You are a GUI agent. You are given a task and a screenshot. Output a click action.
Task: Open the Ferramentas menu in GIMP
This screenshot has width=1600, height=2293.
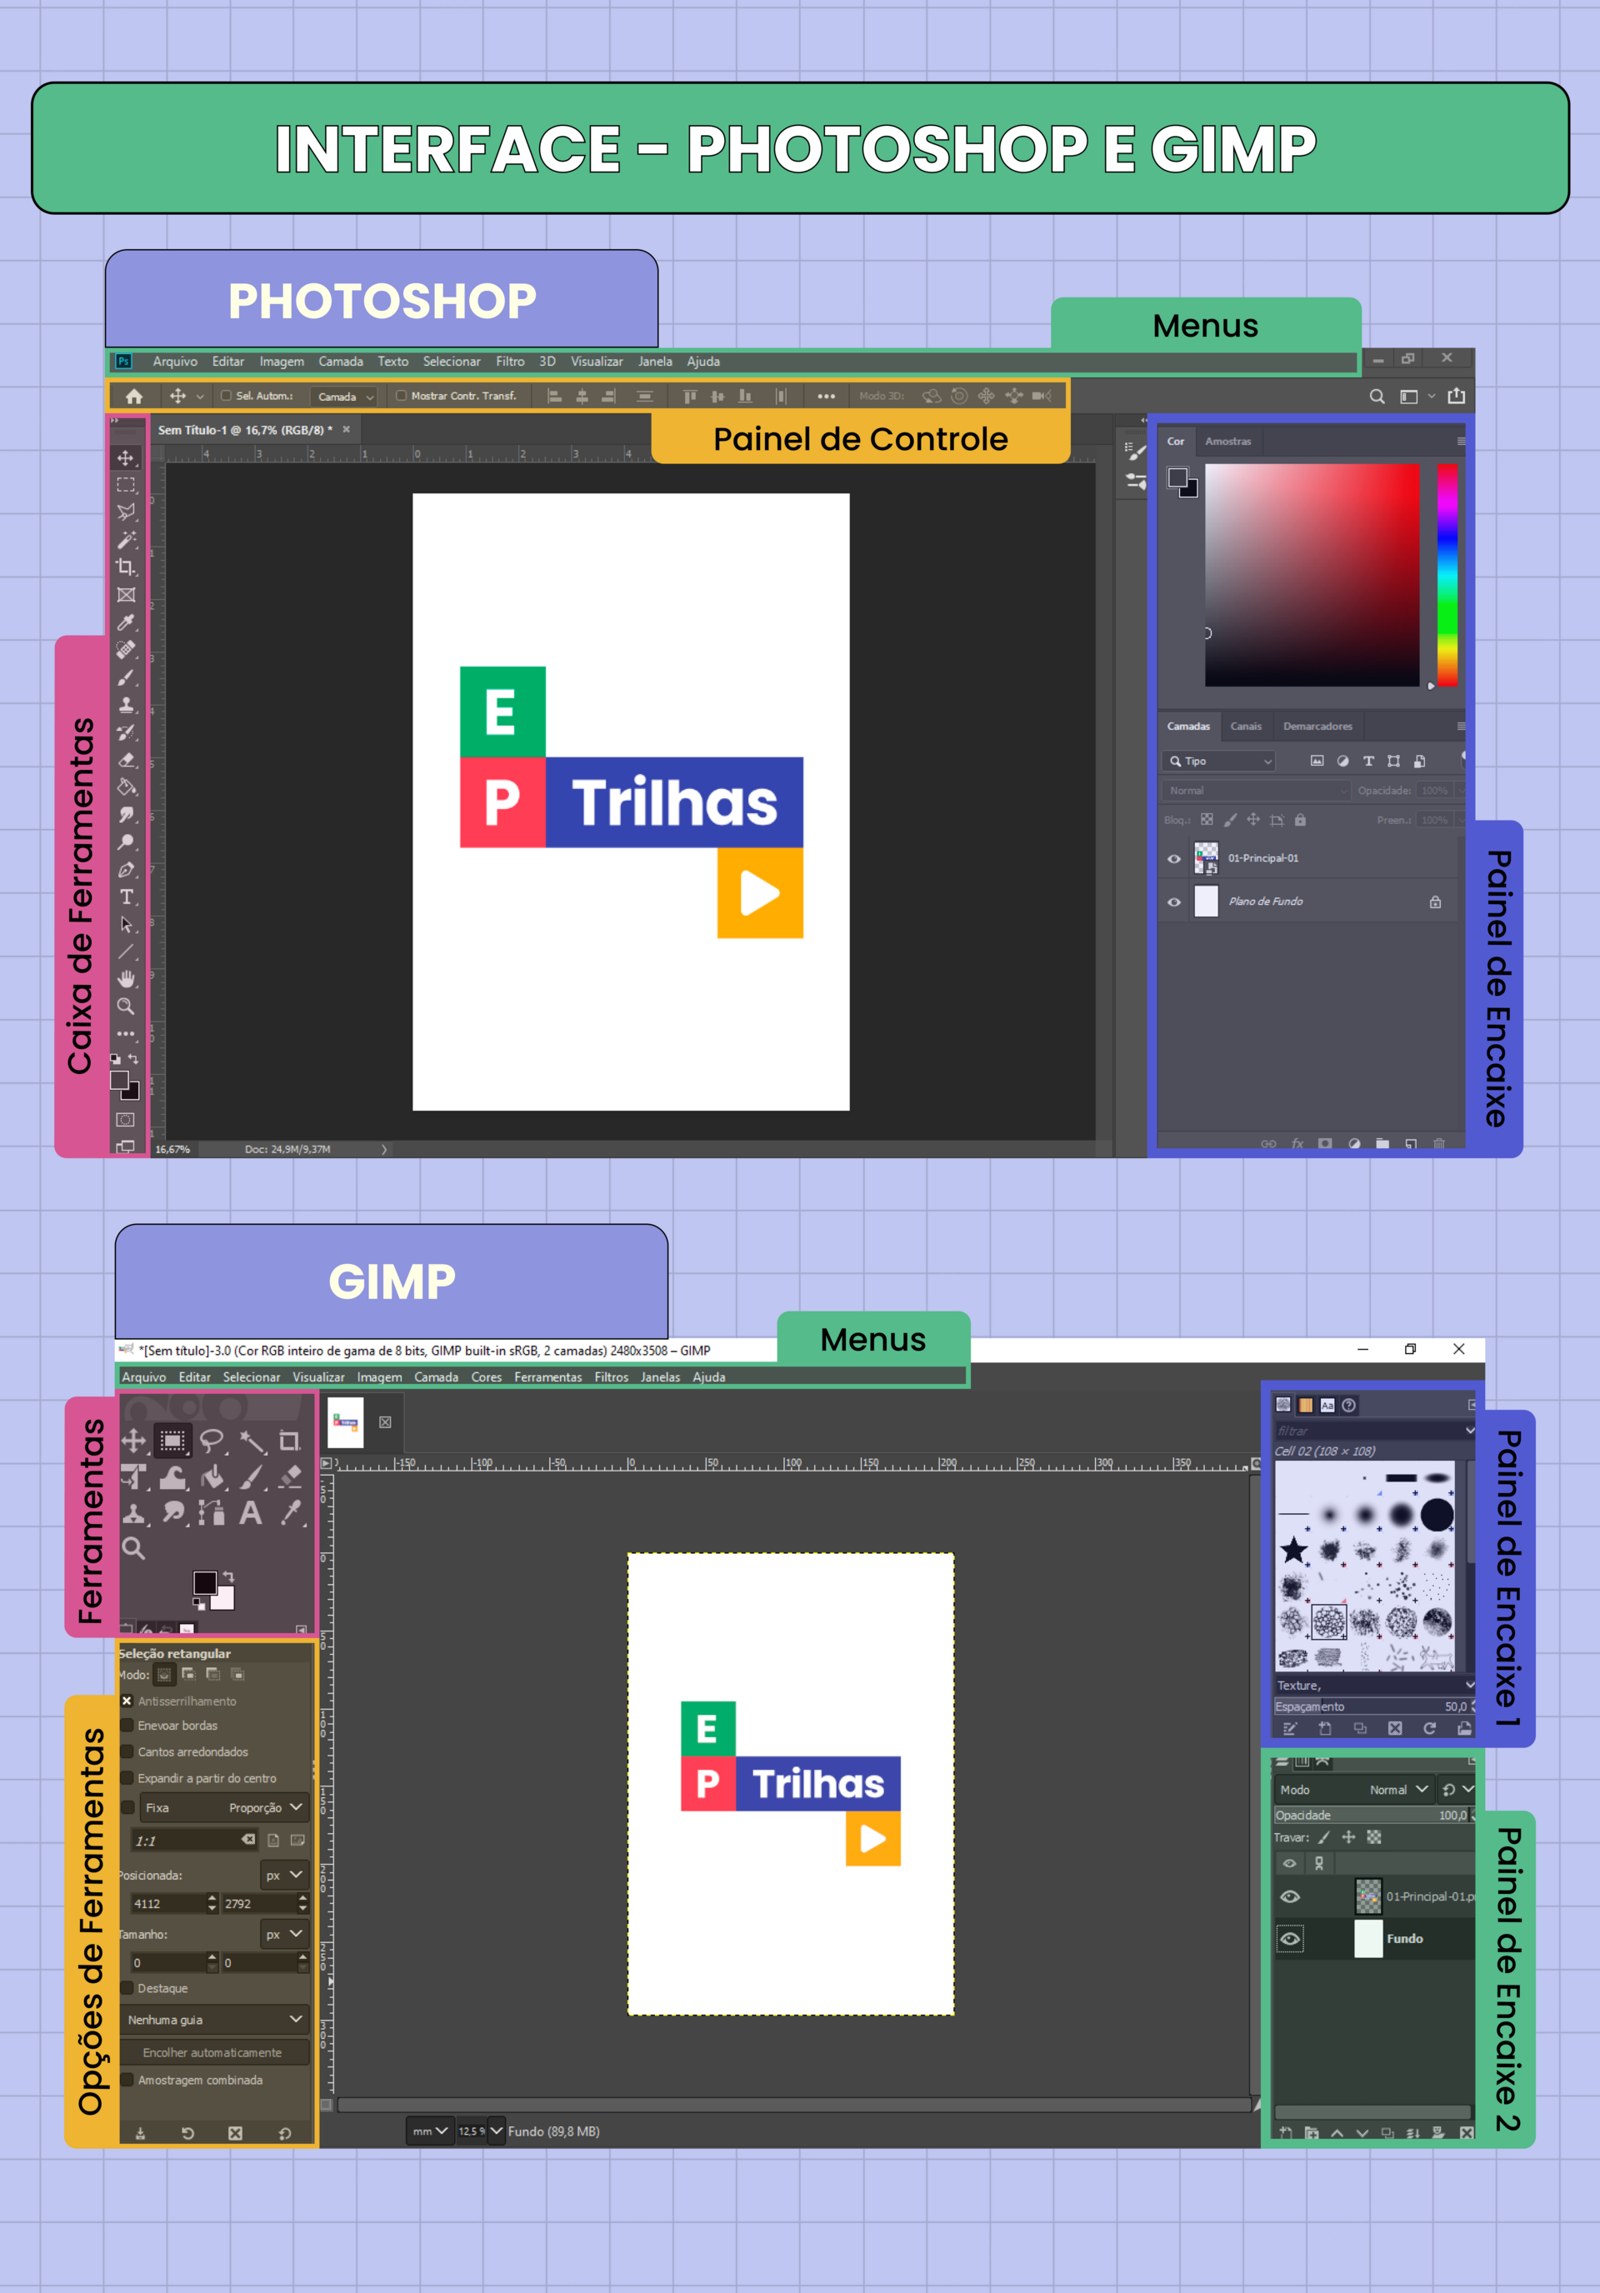tap(548, 1377)
